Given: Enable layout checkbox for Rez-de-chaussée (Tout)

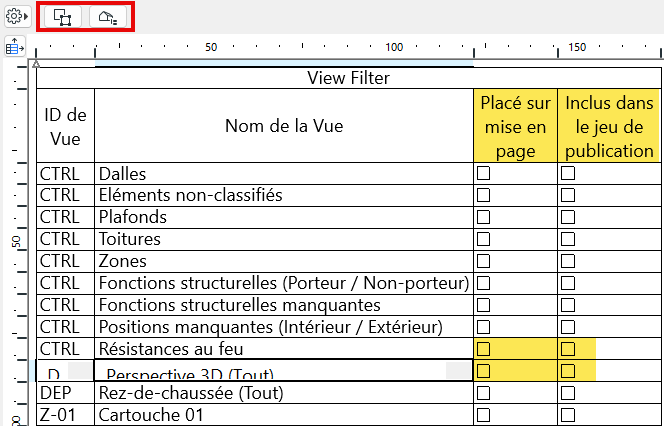Looking at the screenshot, I should tap(483, 393).
